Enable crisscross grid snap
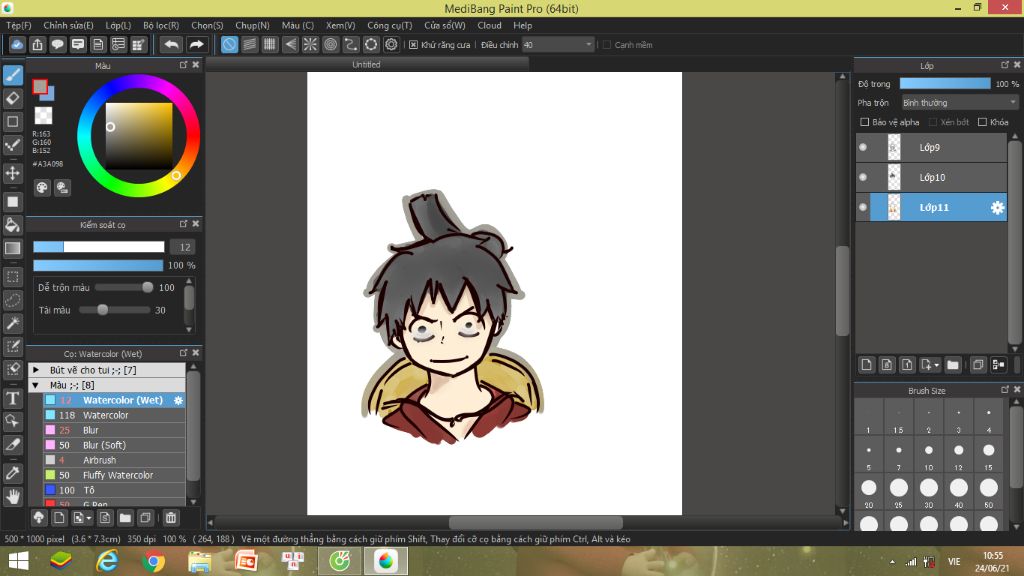The height and width of the screenshot is (576, 1024). coord(270,44)
